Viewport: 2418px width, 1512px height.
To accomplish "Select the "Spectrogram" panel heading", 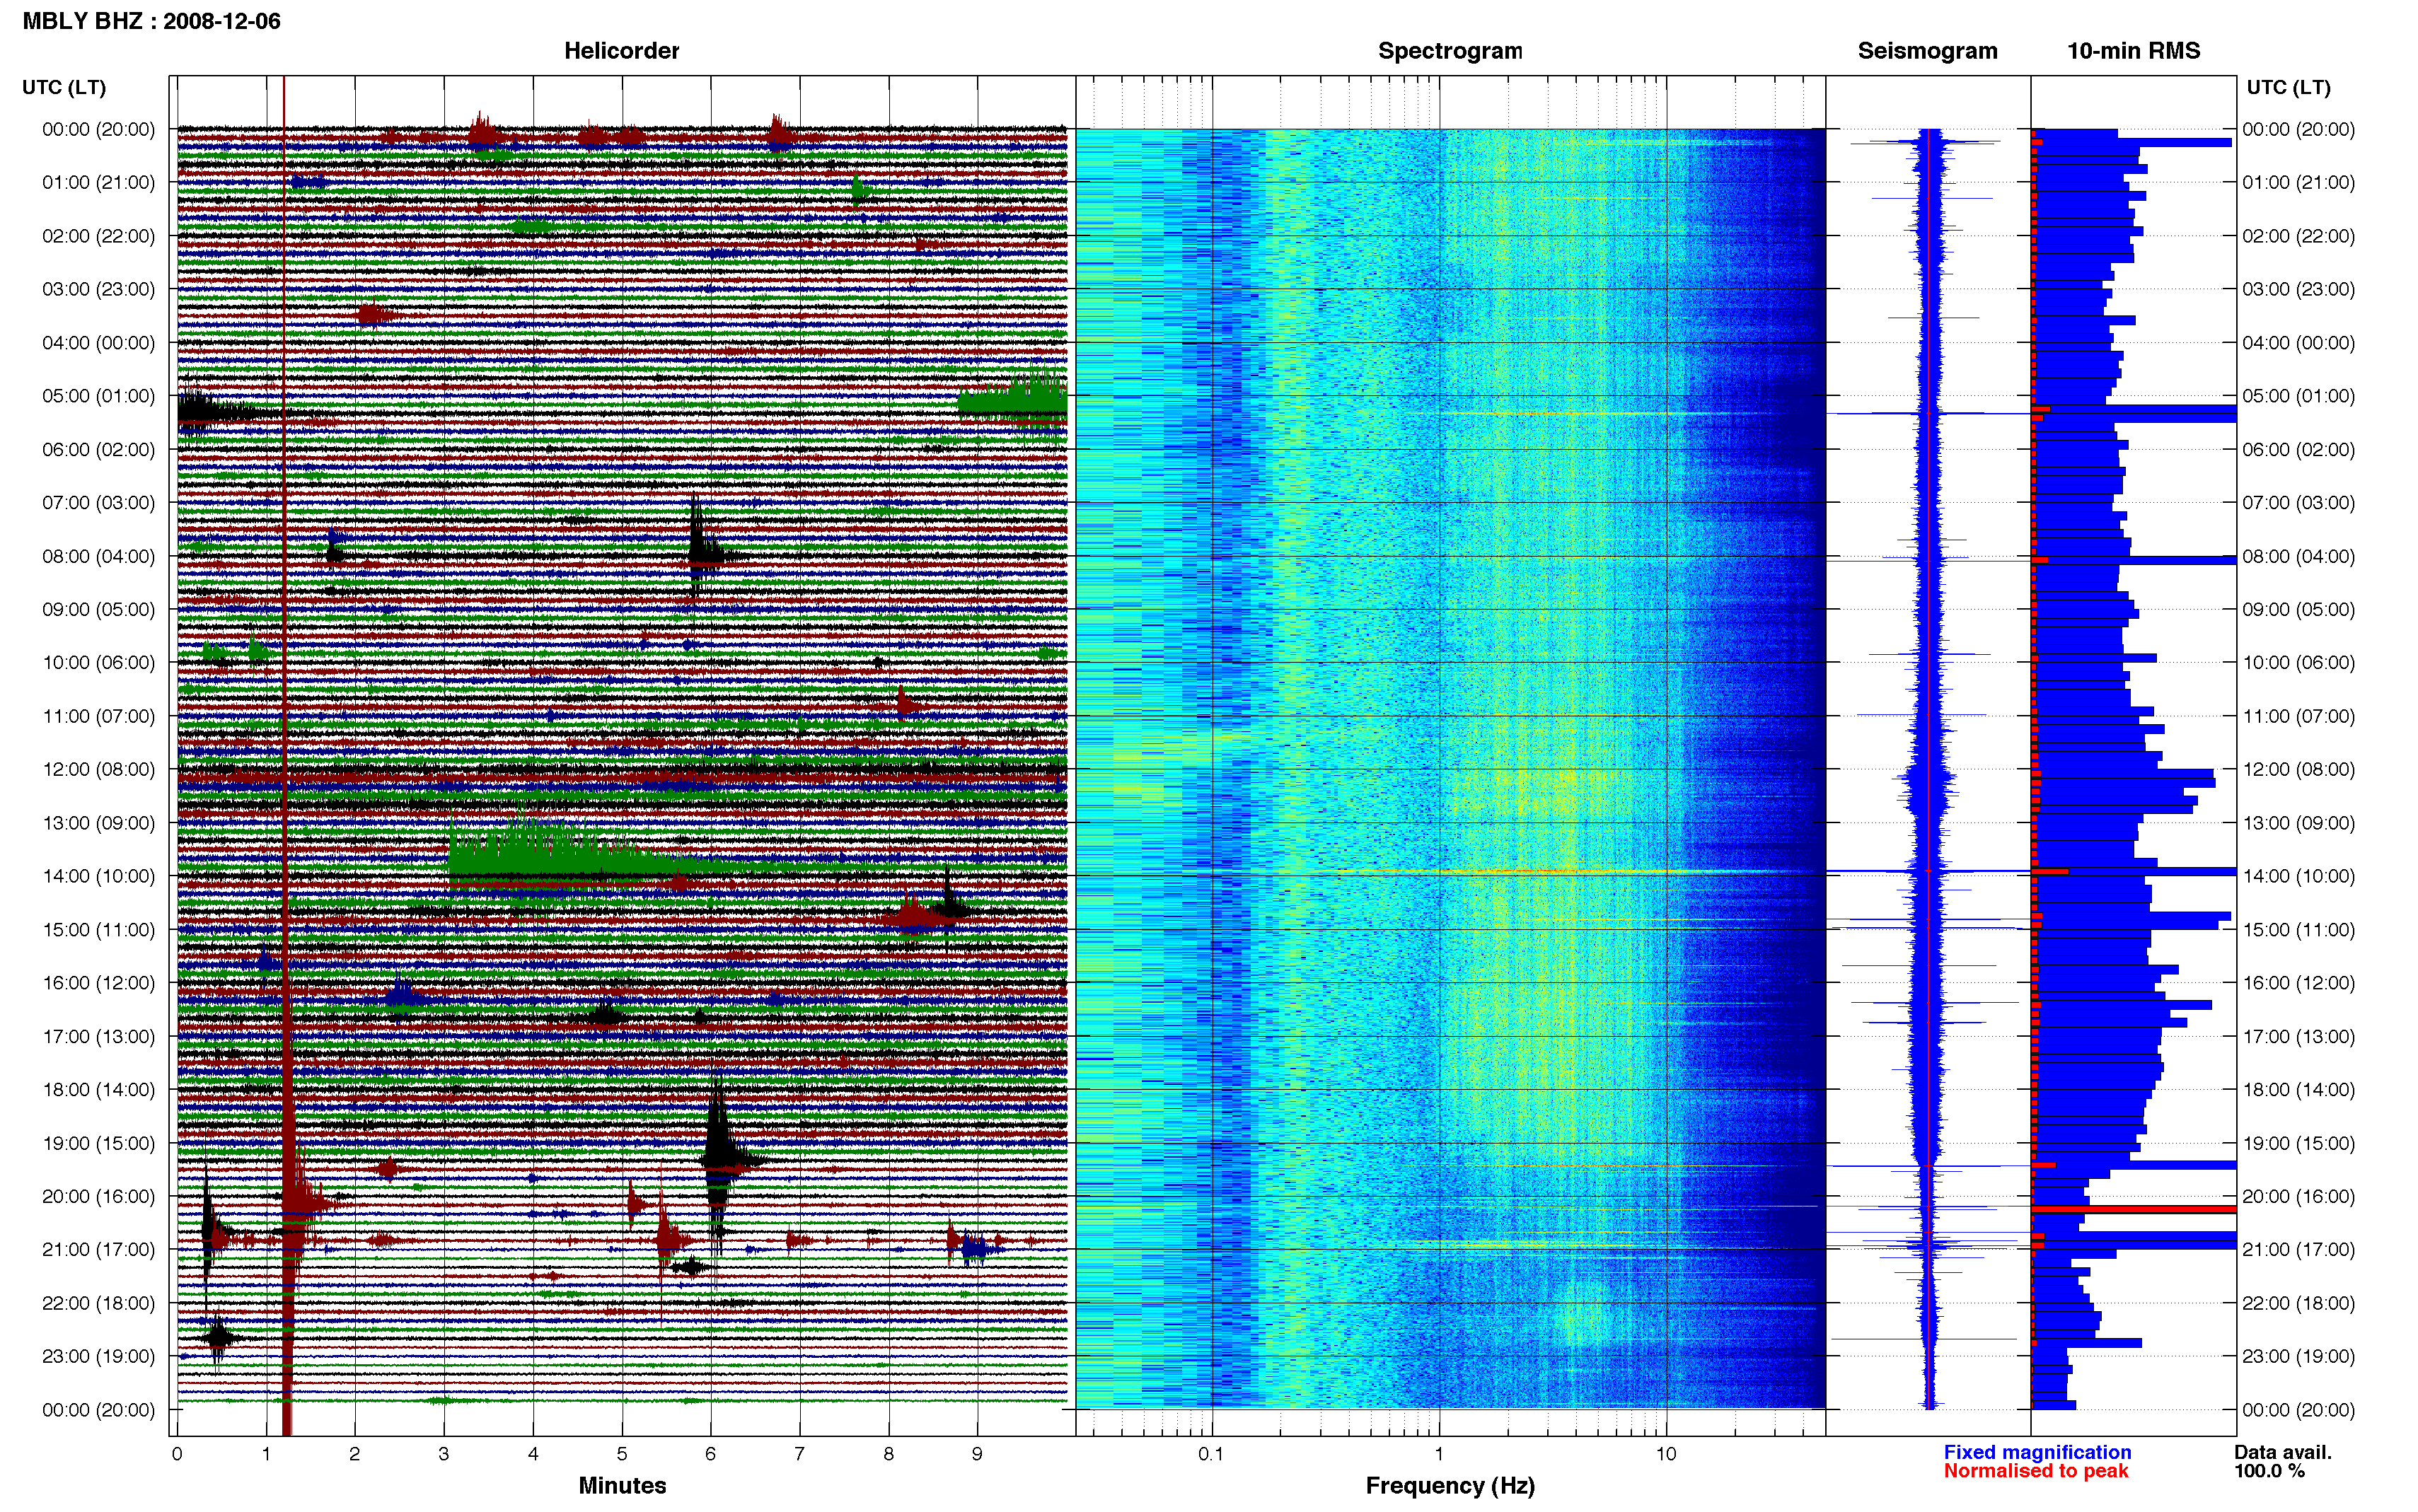I will (1450, 51).
